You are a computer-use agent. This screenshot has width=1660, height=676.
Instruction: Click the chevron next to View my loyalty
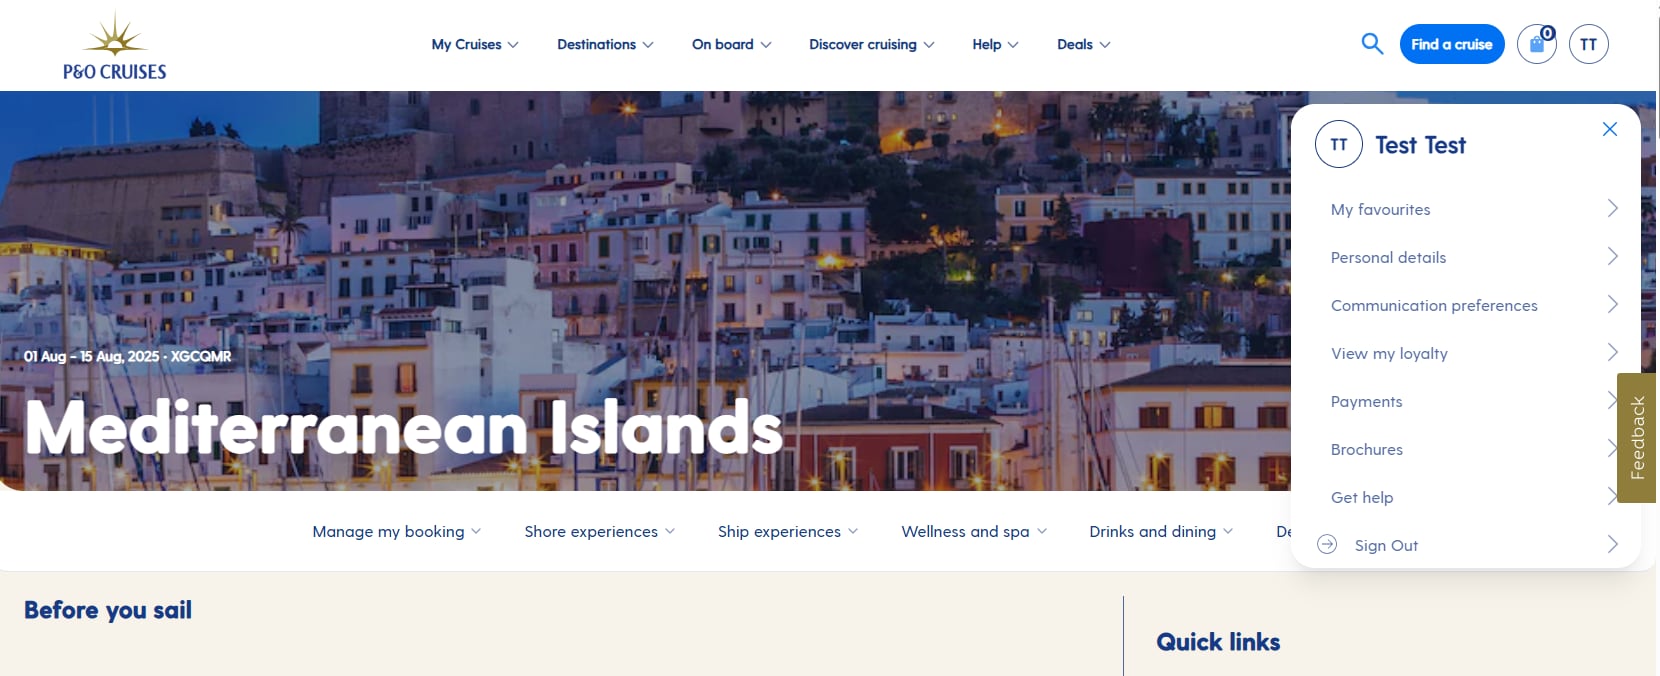(1612, 352)
